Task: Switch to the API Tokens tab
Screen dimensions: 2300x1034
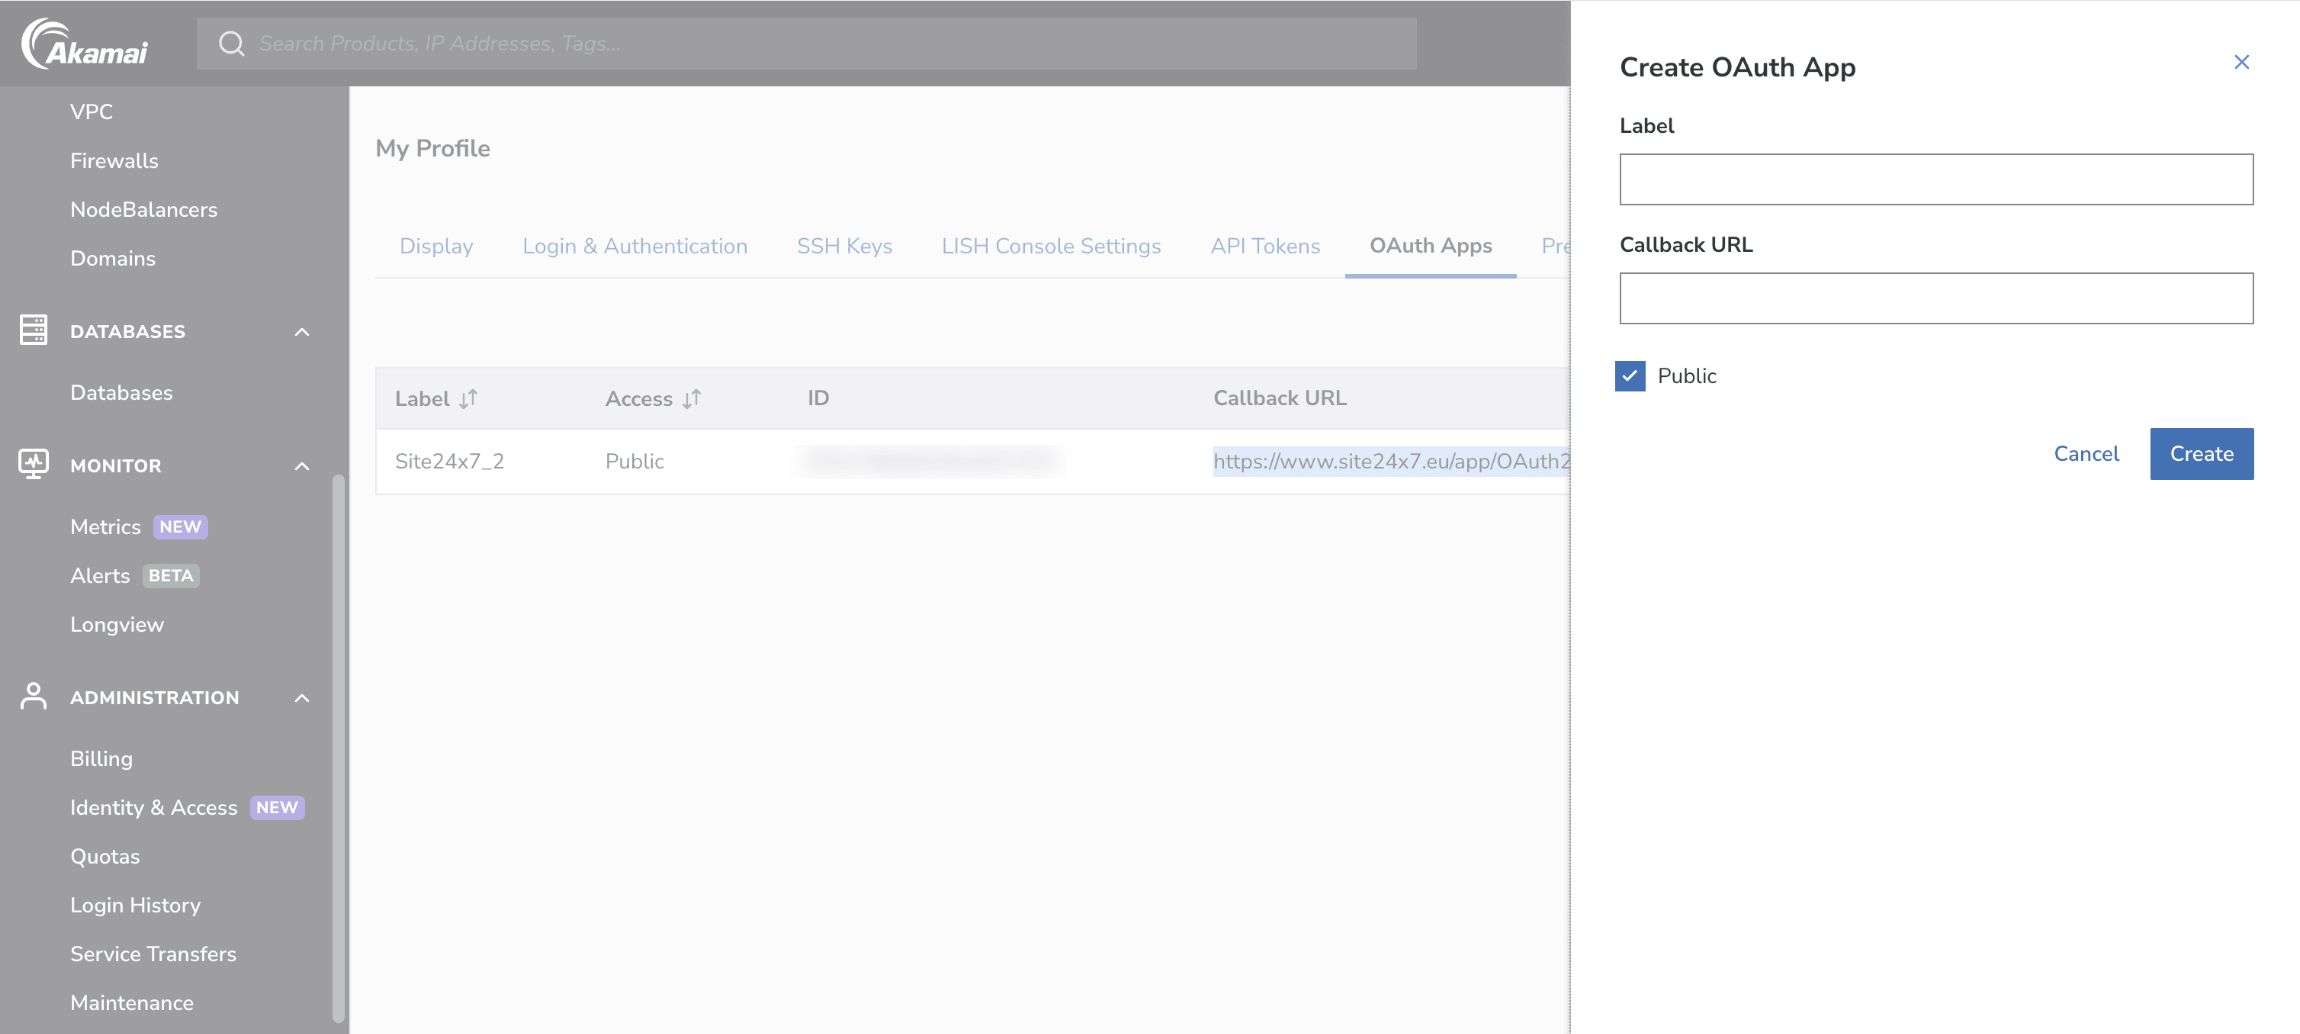Action: 1264,246
